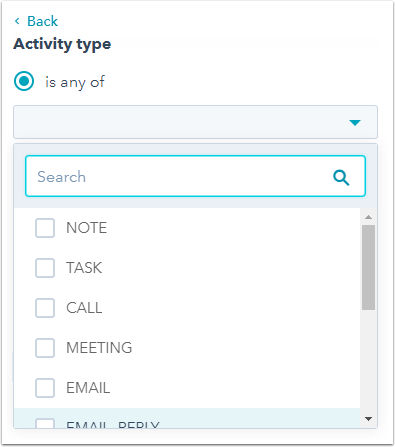Viewport: 395px width, 447px height.
Task: Check the CALL checkbox
Action: 45,308
